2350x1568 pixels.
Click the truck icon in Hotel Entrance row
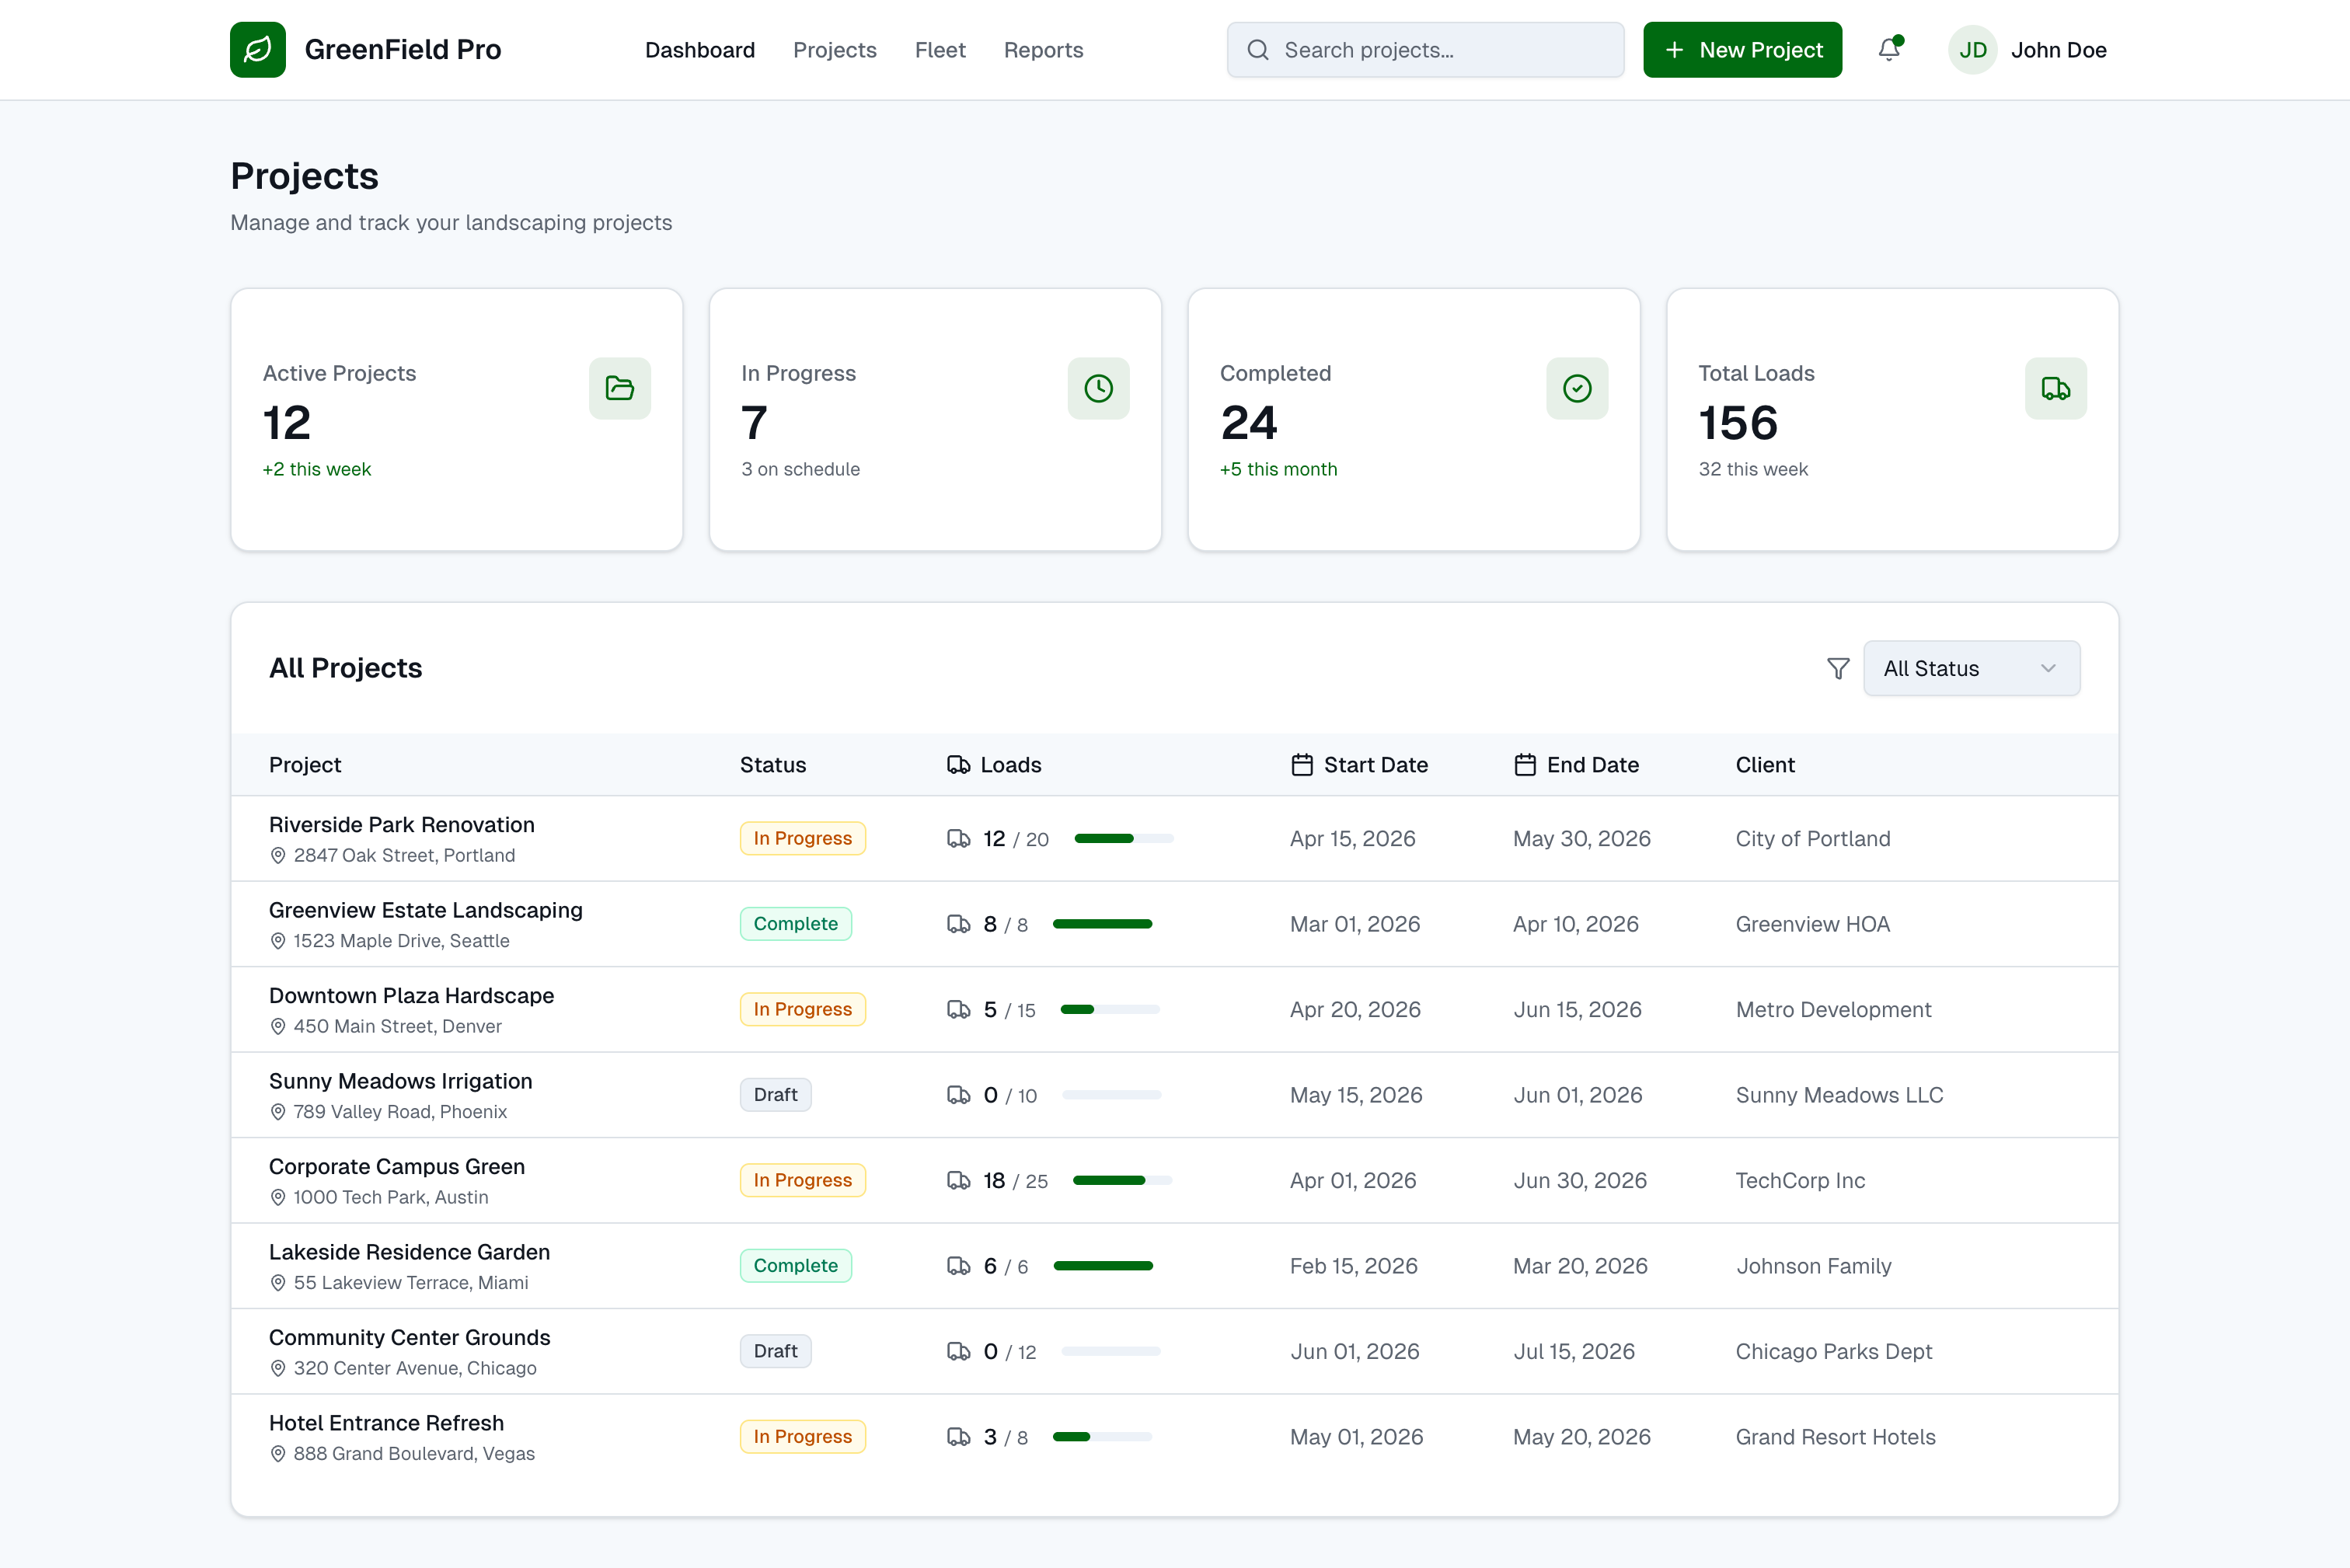(958, 1437)
